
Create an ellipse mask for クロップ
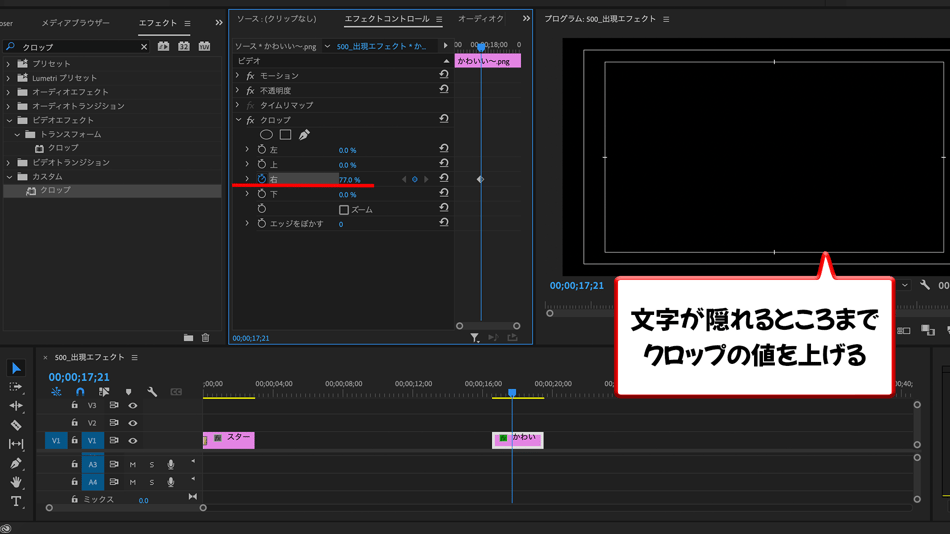point(266,134)
